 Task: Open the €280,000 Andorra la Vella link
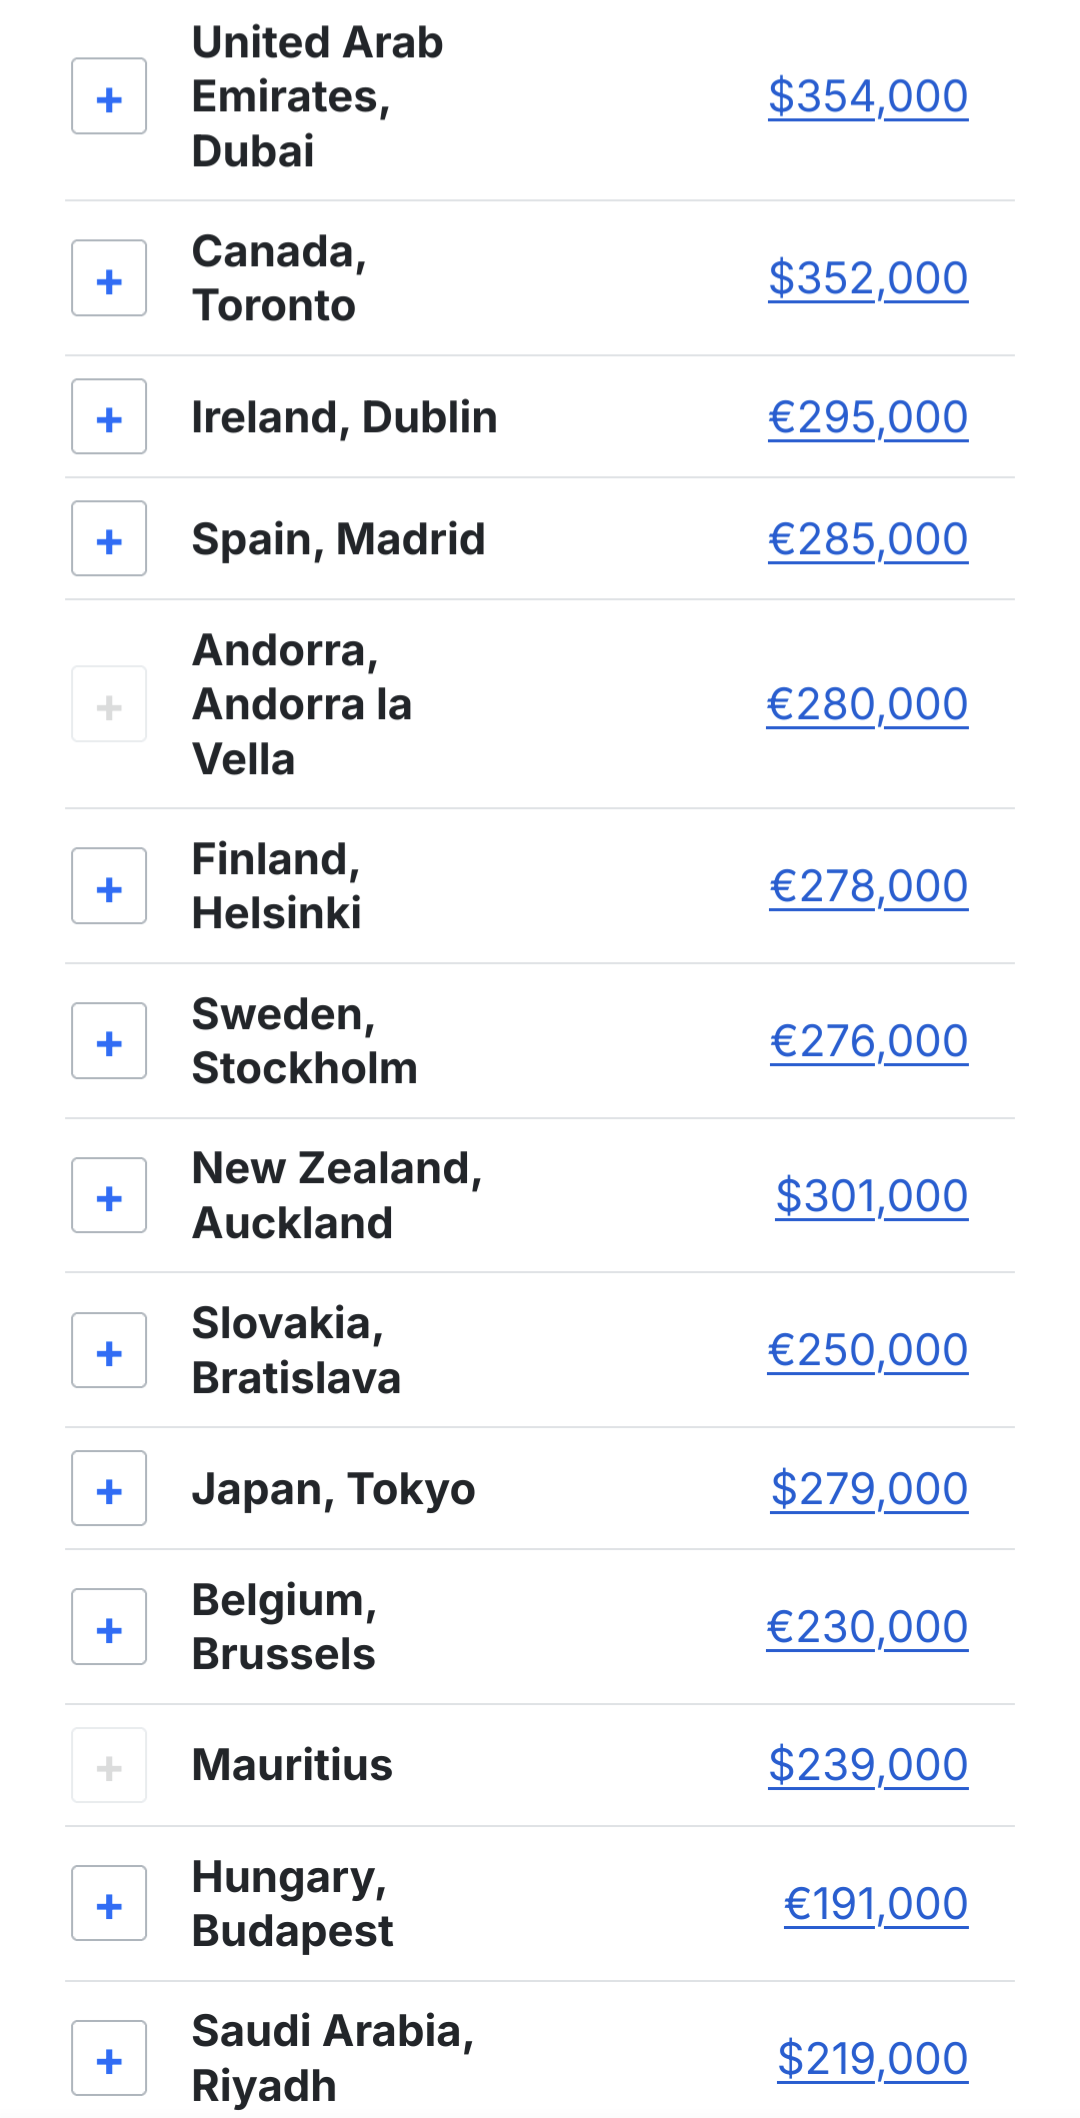point(867,705)
